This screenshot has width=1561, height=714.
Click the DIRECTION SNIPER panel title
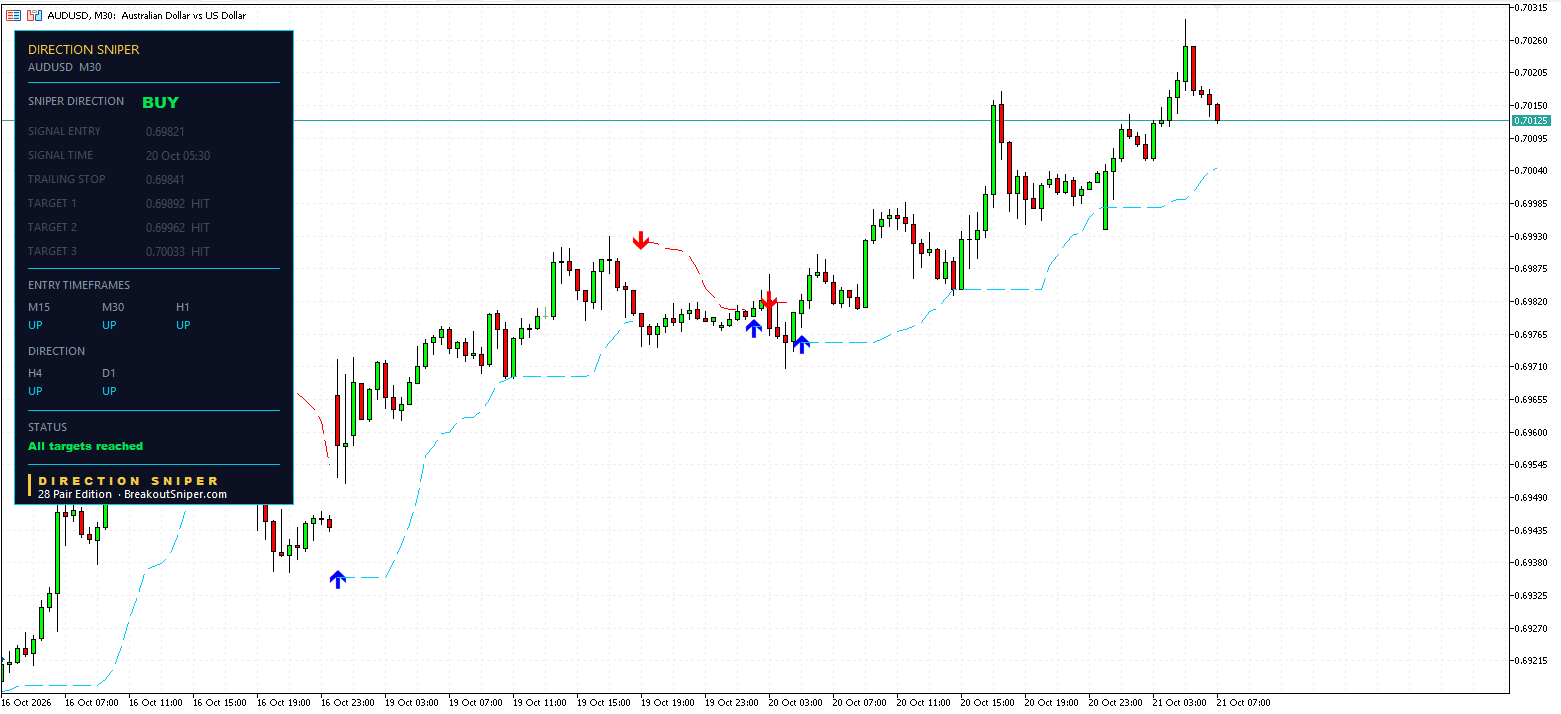coord(84,49)
